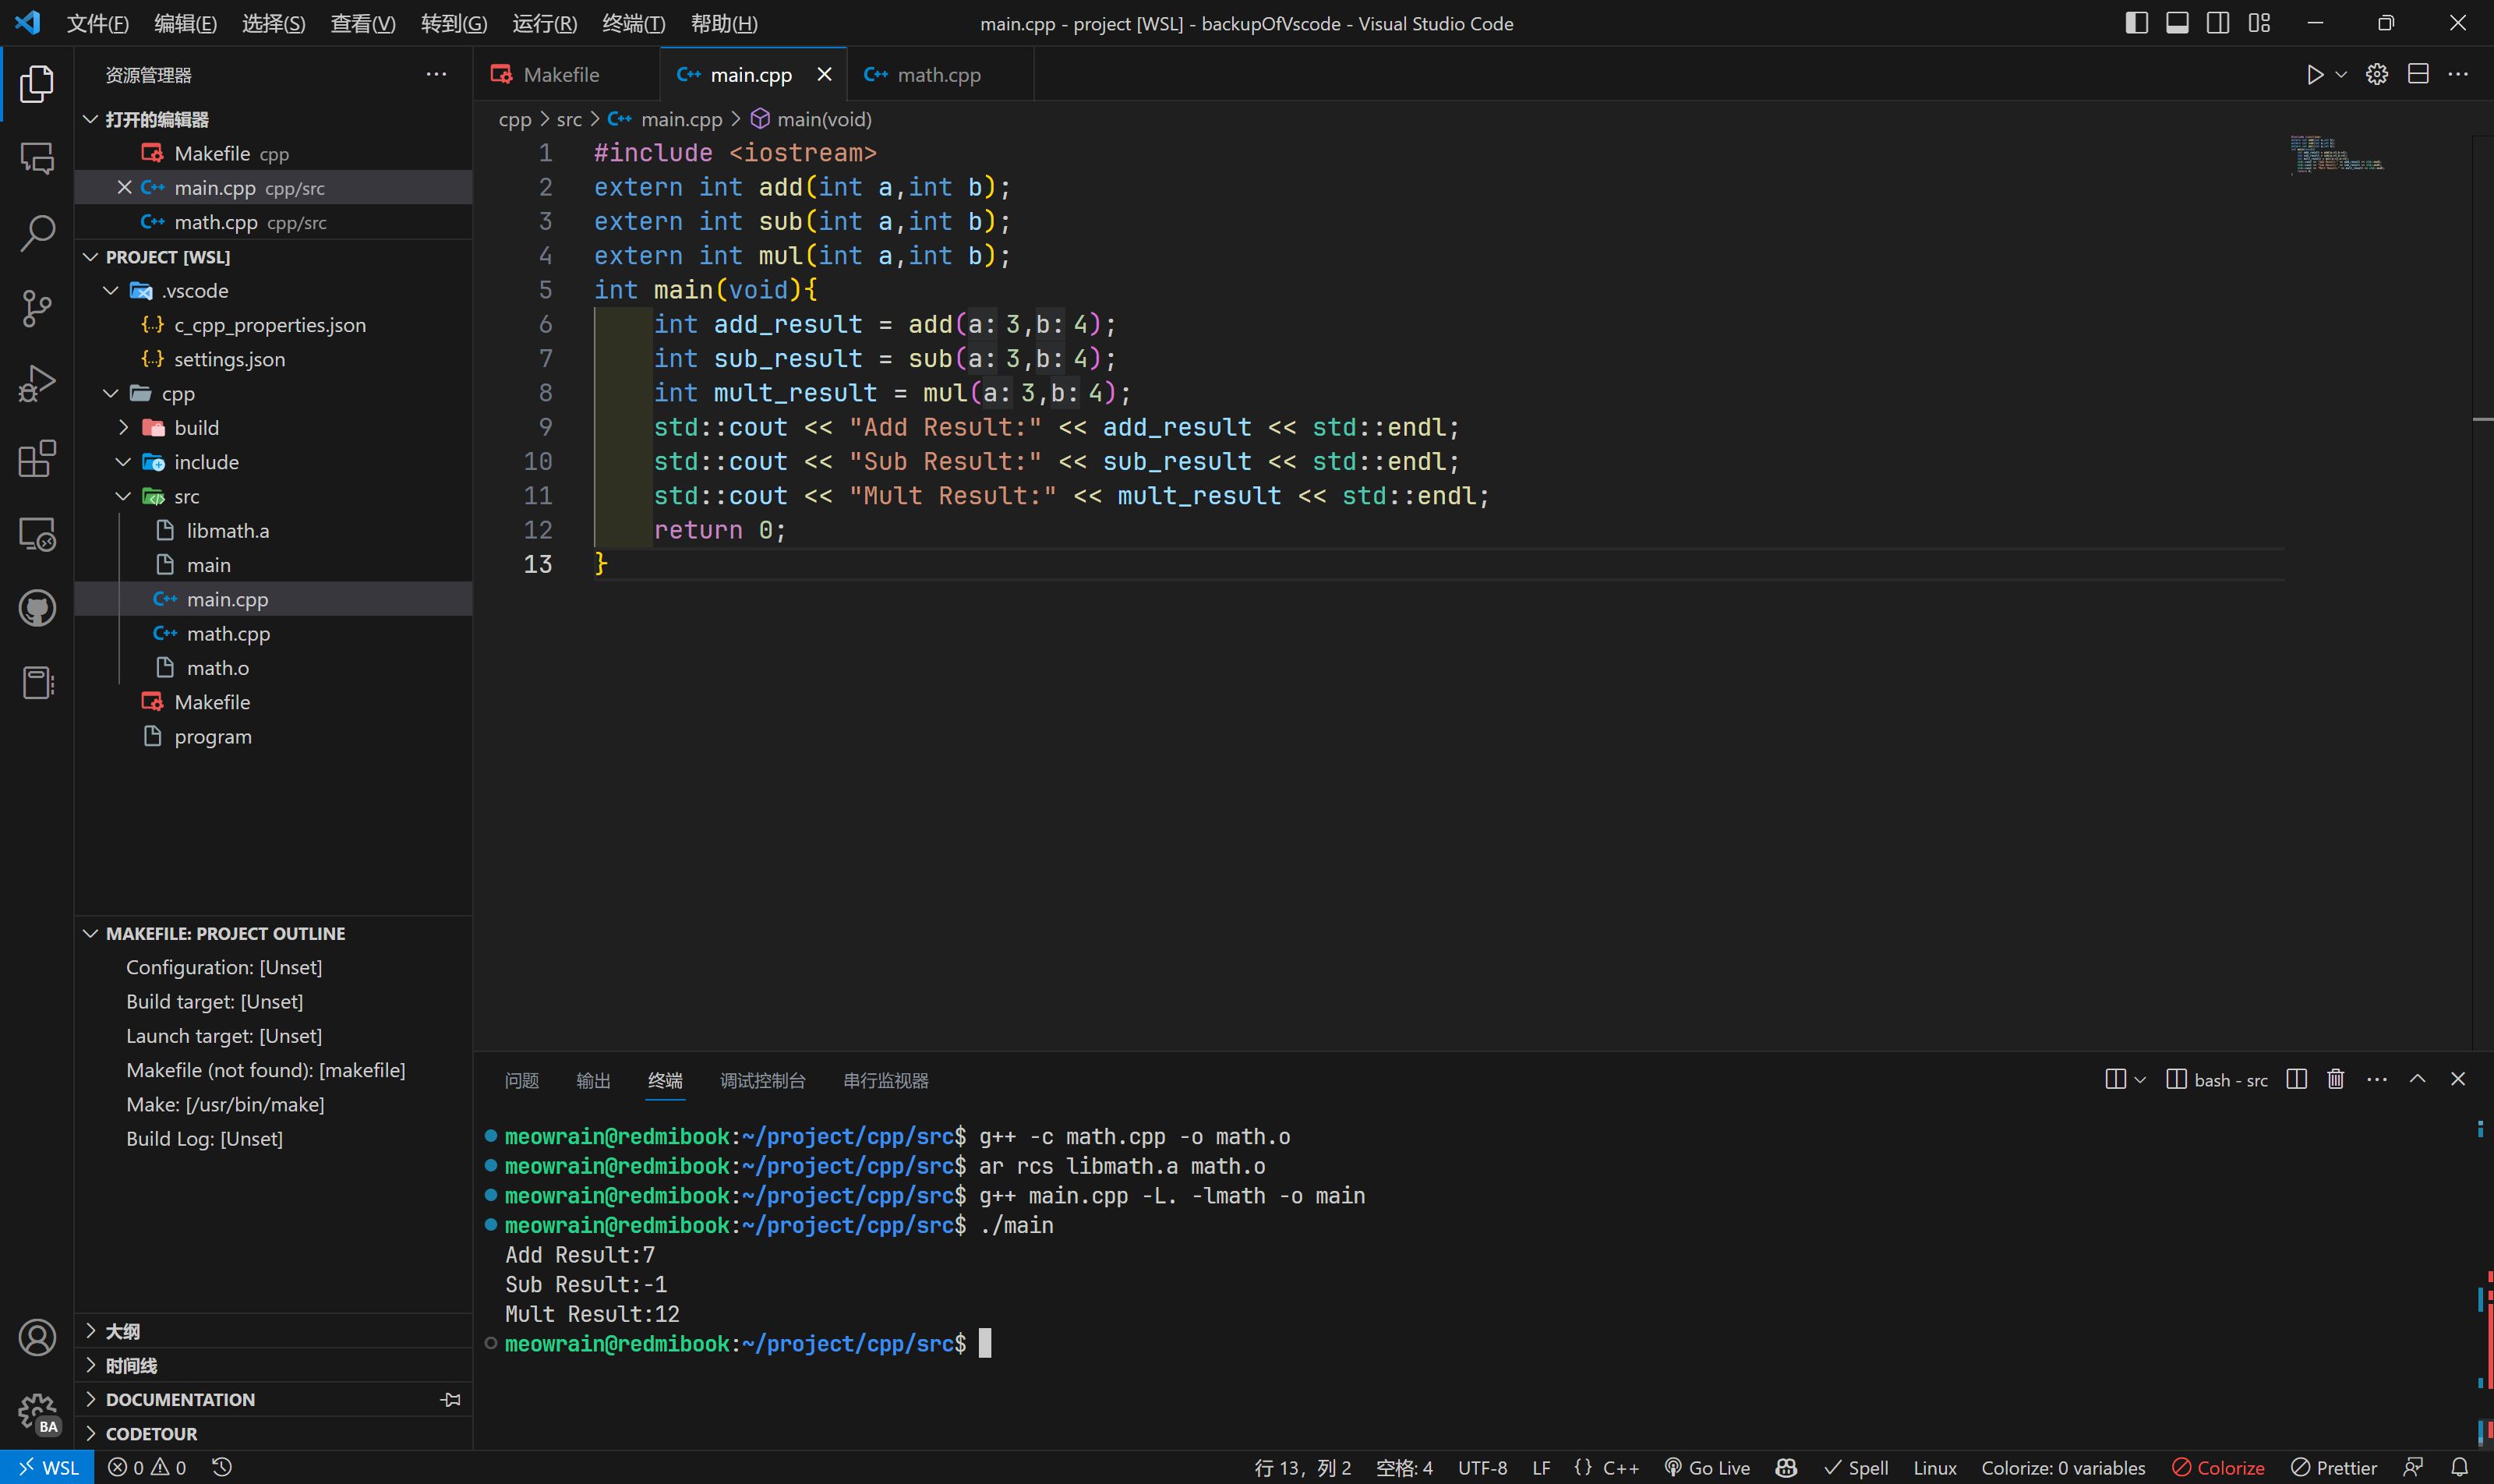Viewport: 2494px width, 1484px height.
Task: Switch to the math.cpp editor tab
Action: [938, 75]
